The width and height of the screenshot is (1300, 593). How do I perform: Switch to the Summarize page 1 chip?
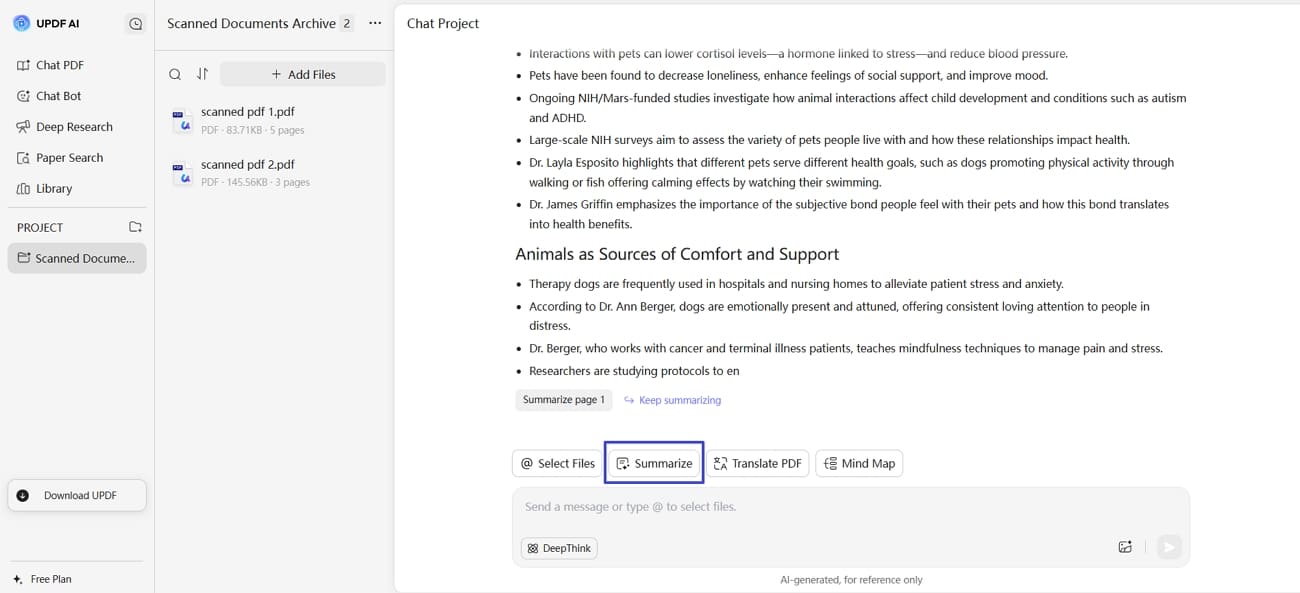(x=564, y=399)
